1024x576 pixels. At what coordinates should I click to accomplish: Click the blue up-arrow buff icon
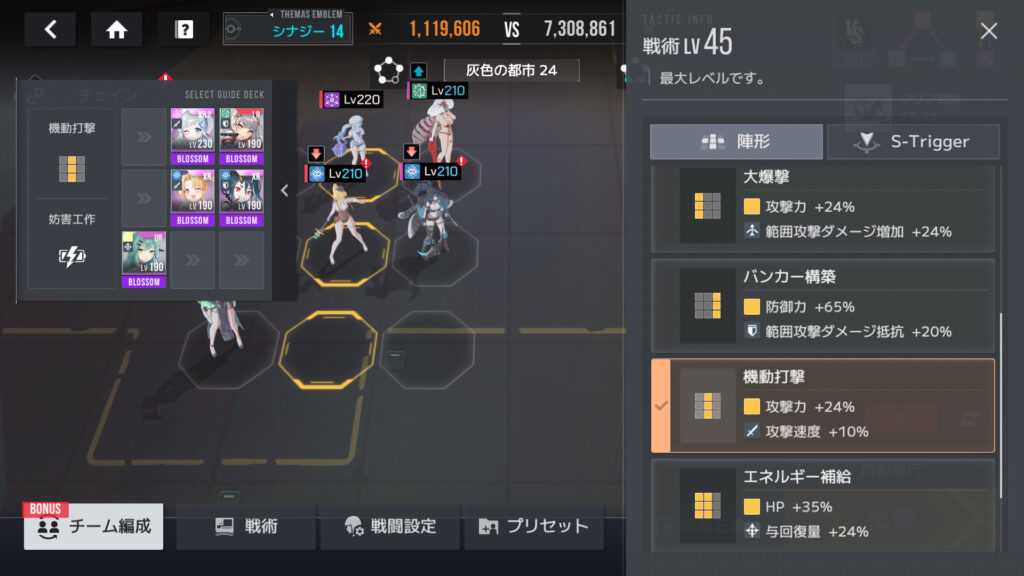(419, 71)
